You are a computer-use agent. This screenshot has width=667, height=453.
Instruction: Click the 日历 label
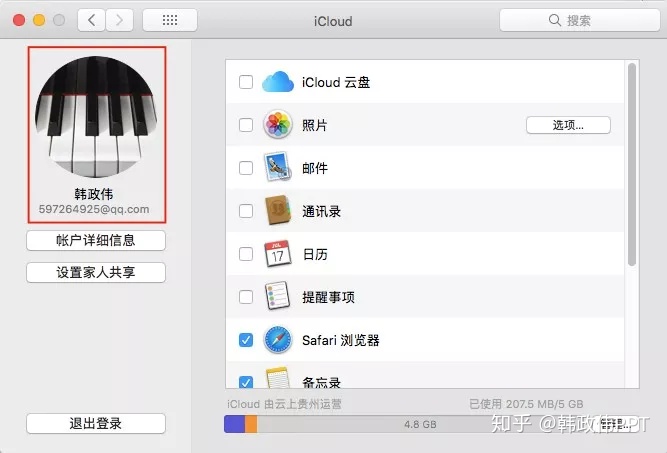[315, 254]
